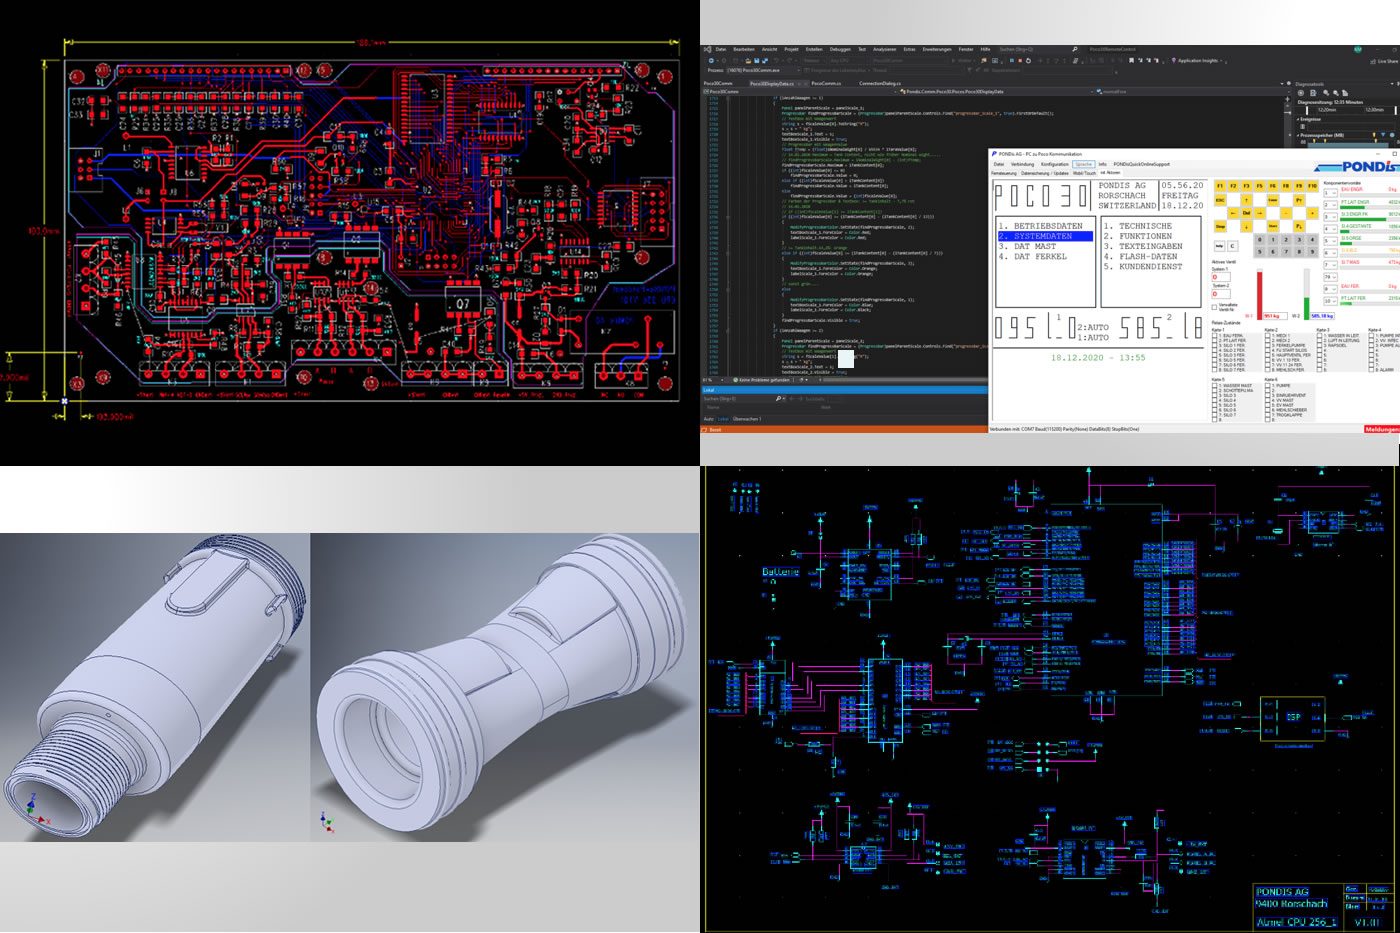Click the search magnifier icon in Visual Studio
1400x933 pixels.
[1075, 49]
